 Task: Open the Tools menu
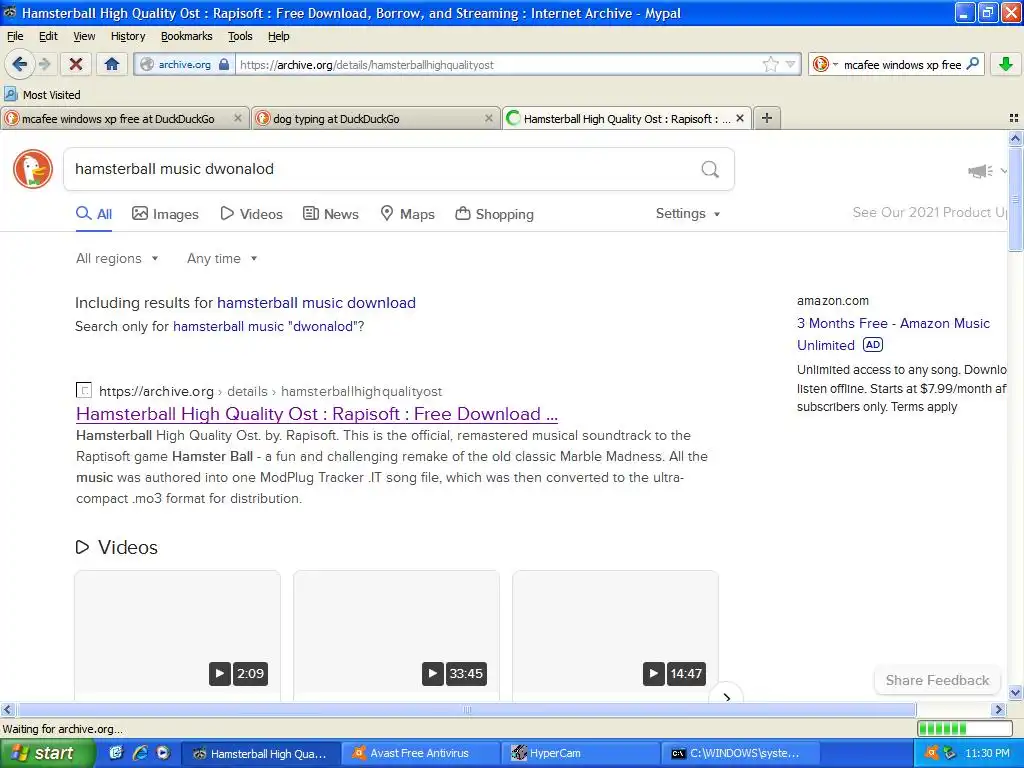pyautogui.click(x=240, y=36)
